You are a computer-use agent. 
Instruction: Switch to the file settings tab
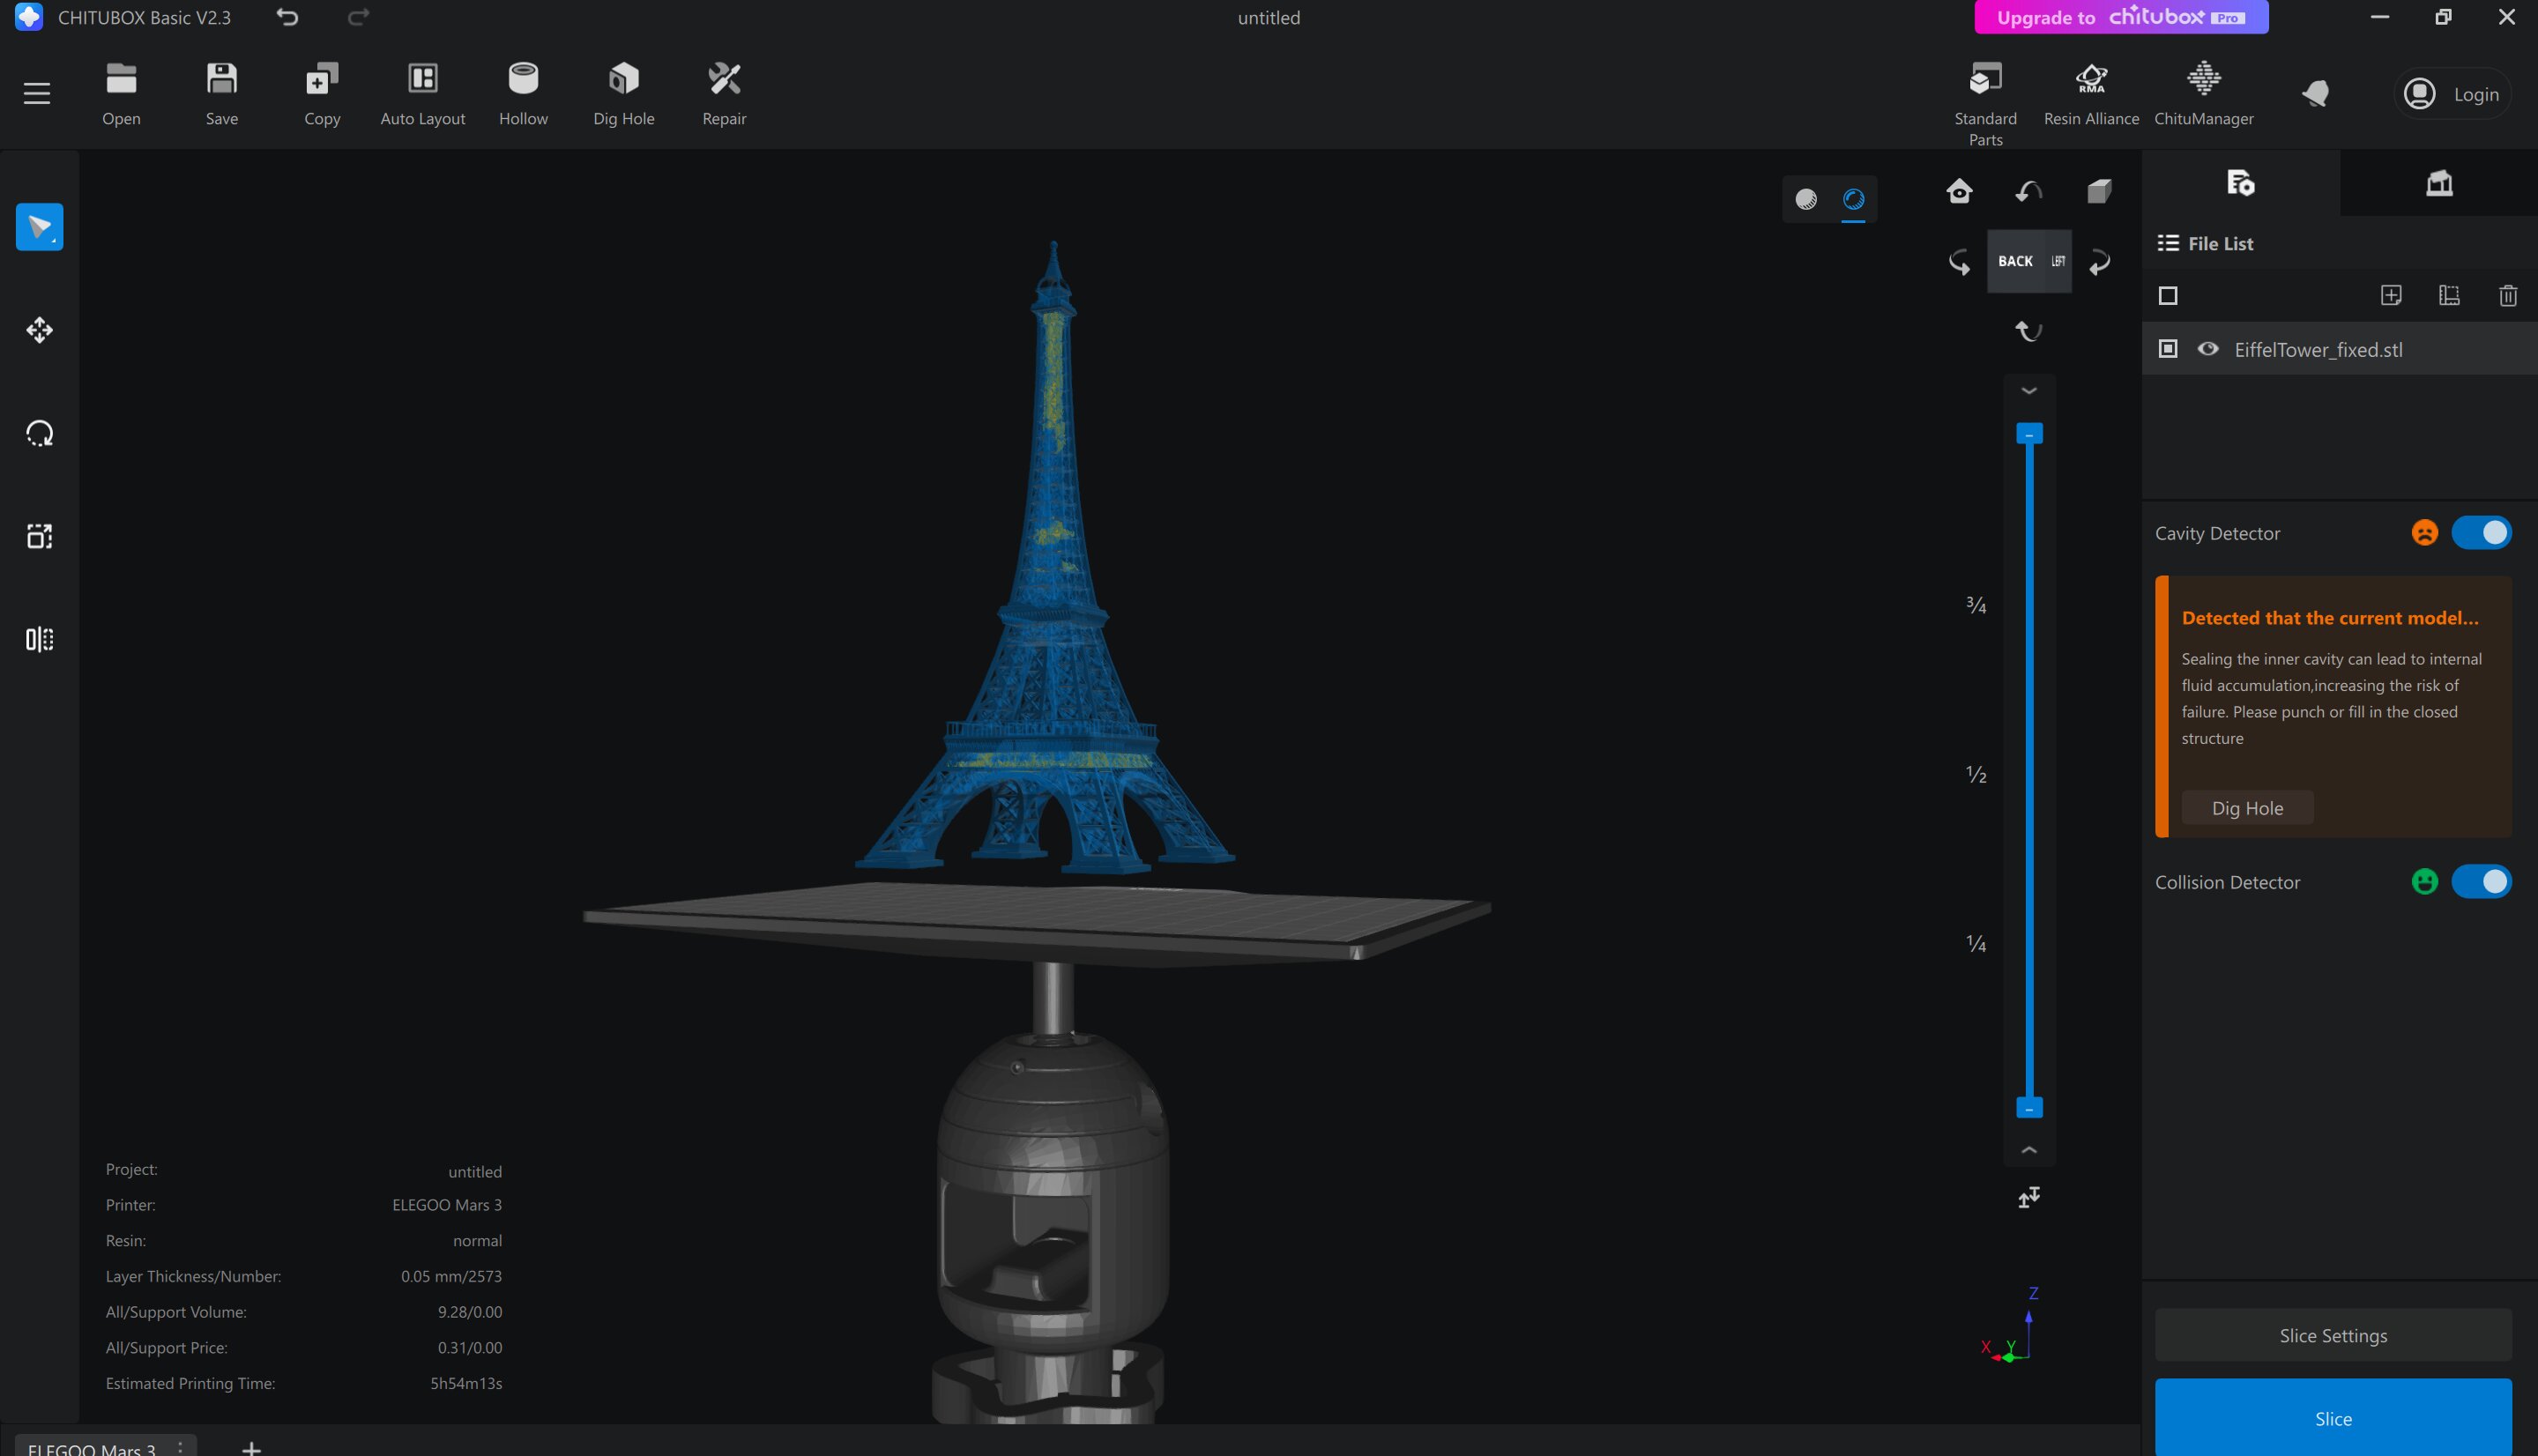pos(2240,183)
